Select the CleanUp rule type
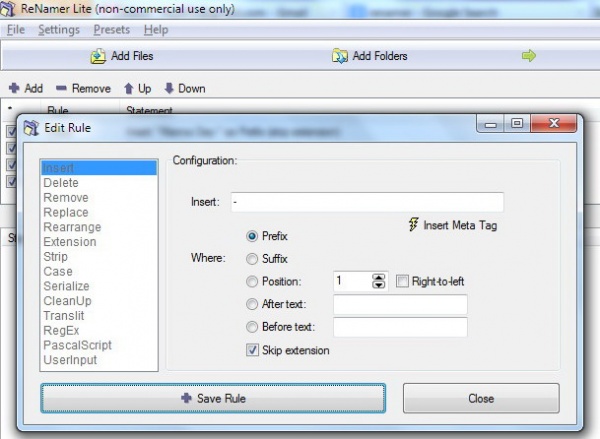Viewport: 600px width, 439px height. (99, 301)
